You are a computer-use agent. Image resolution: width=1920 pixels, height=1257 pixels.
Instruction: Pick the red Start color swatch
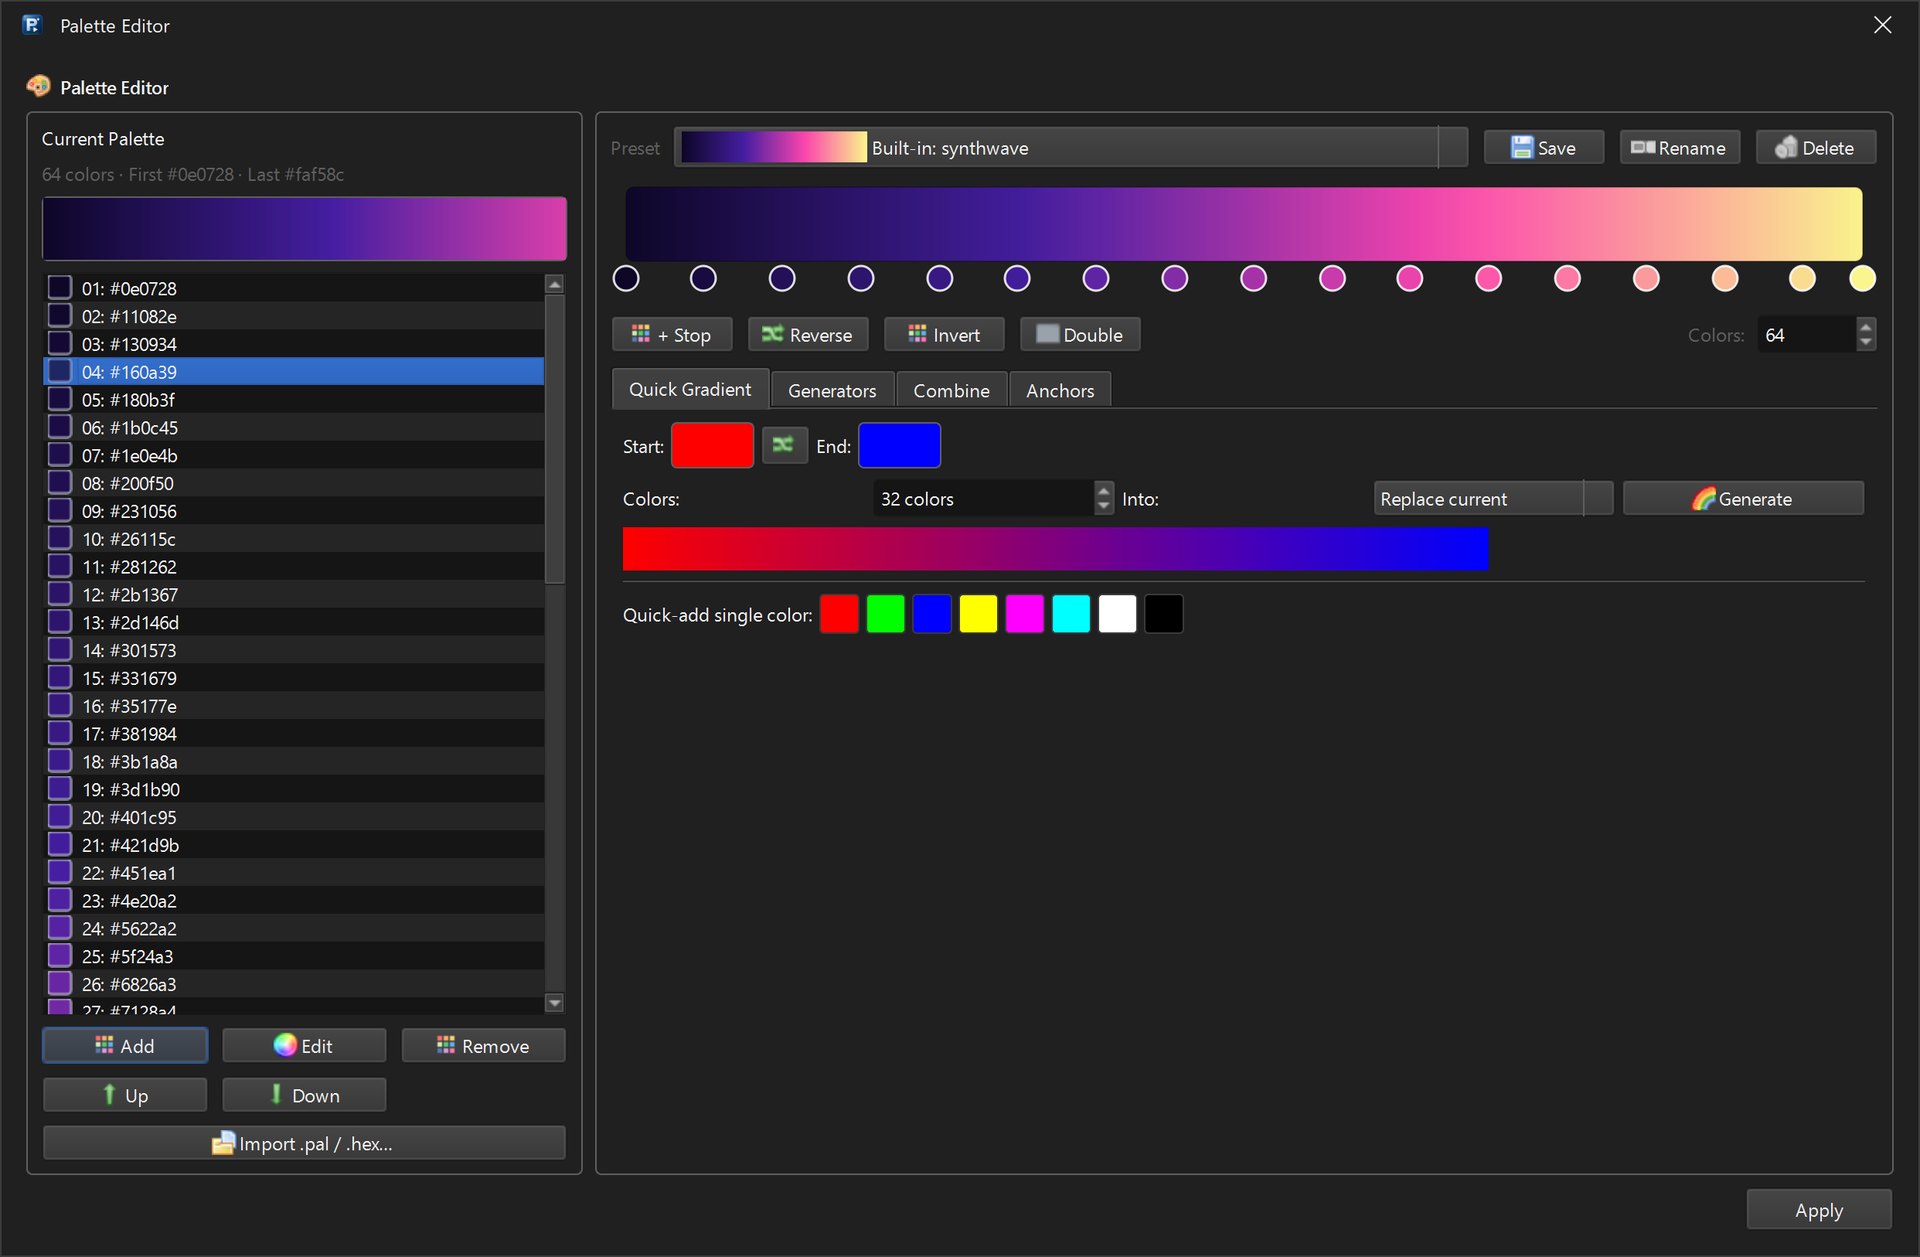click(712, 446)
